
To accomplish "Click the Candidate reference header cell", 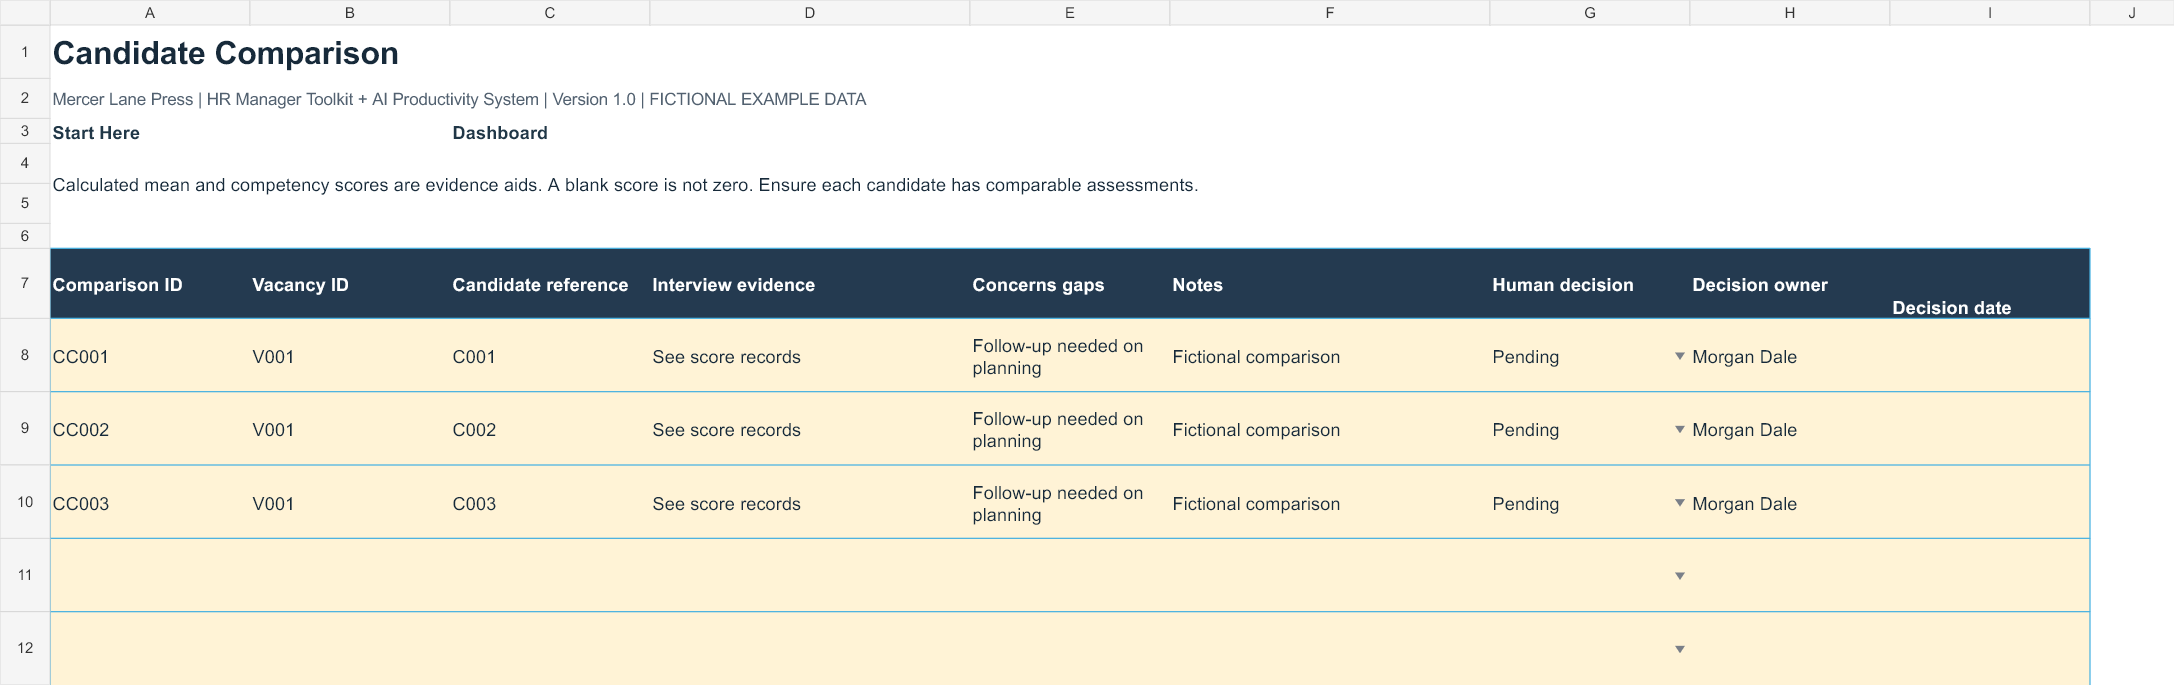I will pyautogui.click(x=550, y=284).
